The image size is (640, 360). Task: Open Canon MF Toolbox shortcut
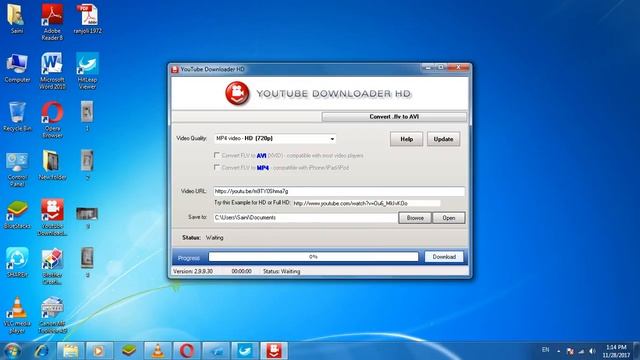click(x=52, y=315)
